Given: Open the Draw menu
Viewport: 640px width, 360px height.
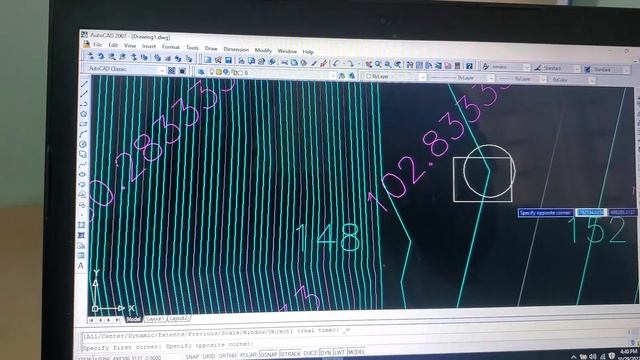Looking at the screenshot, I should click(211, 48).
